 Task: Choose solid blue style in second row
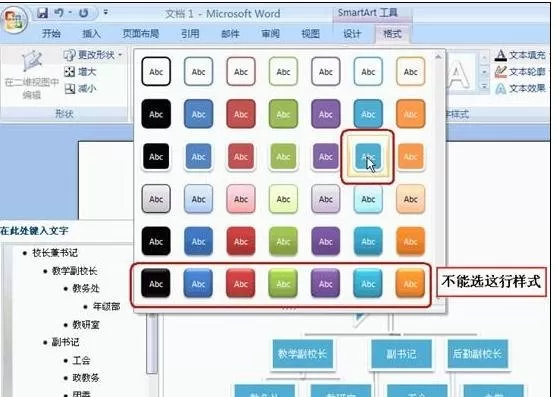pos(198,114)
